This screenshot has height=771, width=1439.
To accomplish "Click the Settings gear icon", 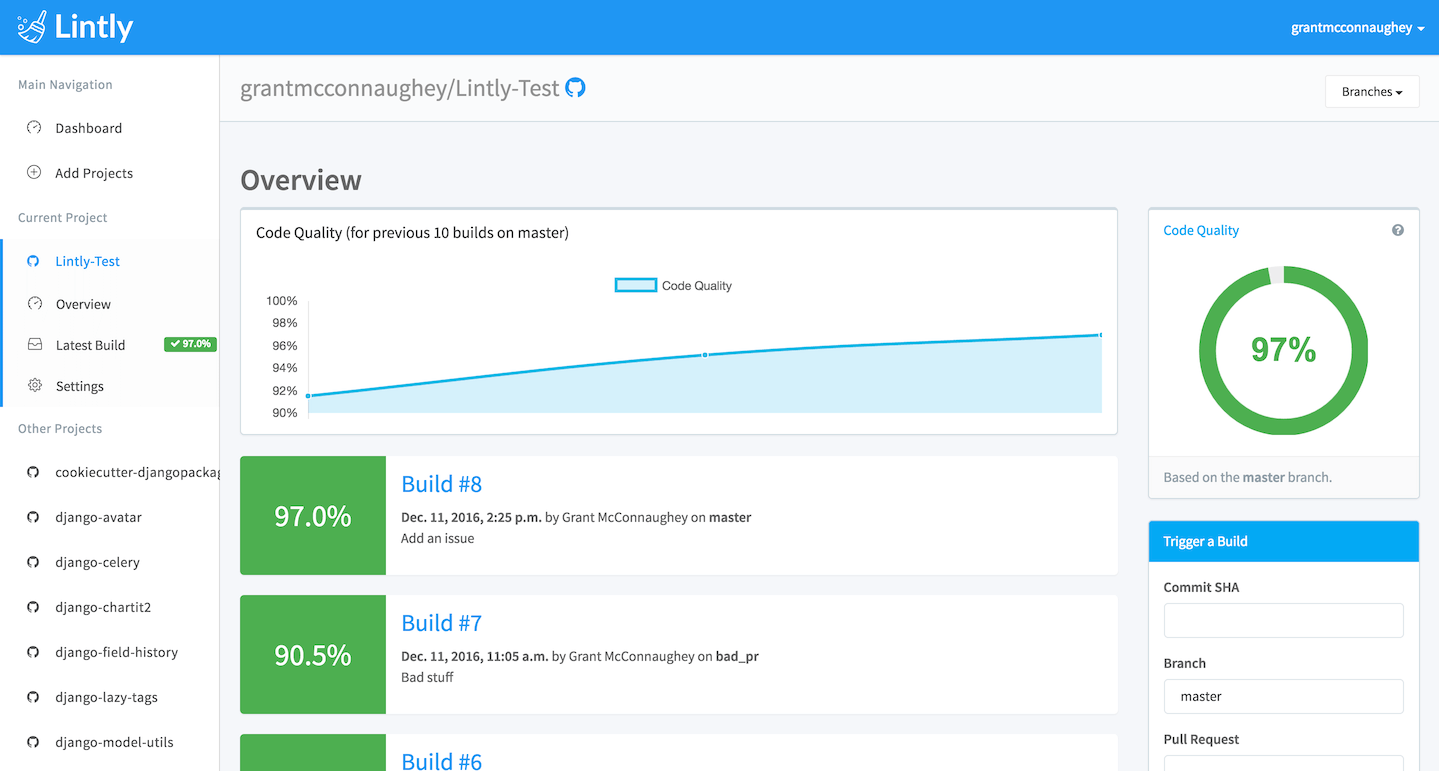I will [35, 386].
